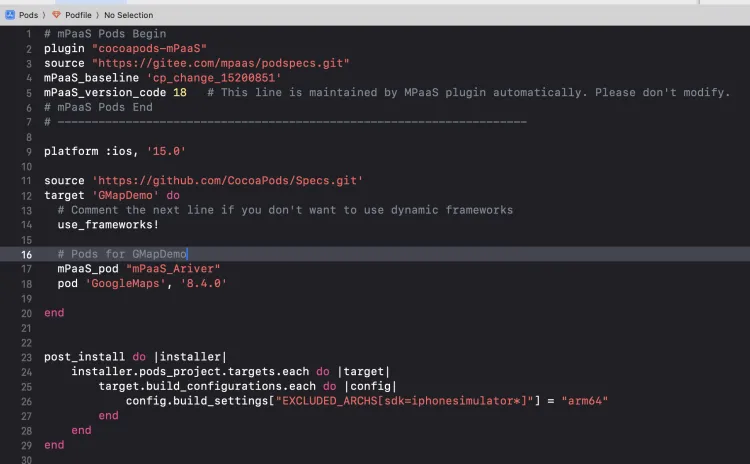750x464 pixels.
Task: Click the string "cocoapods-mPaaS"
Action: point(149,48)
